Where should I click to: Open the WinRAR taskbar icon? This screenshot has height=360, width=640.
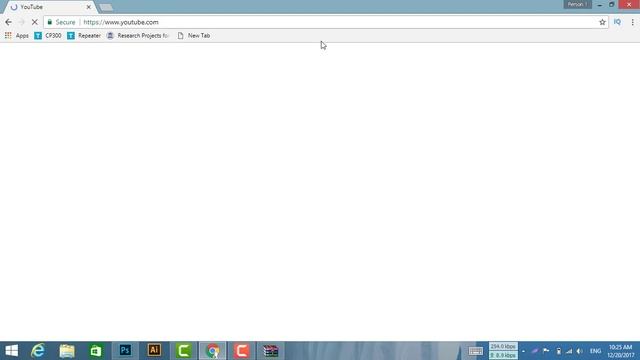(271, 351)
